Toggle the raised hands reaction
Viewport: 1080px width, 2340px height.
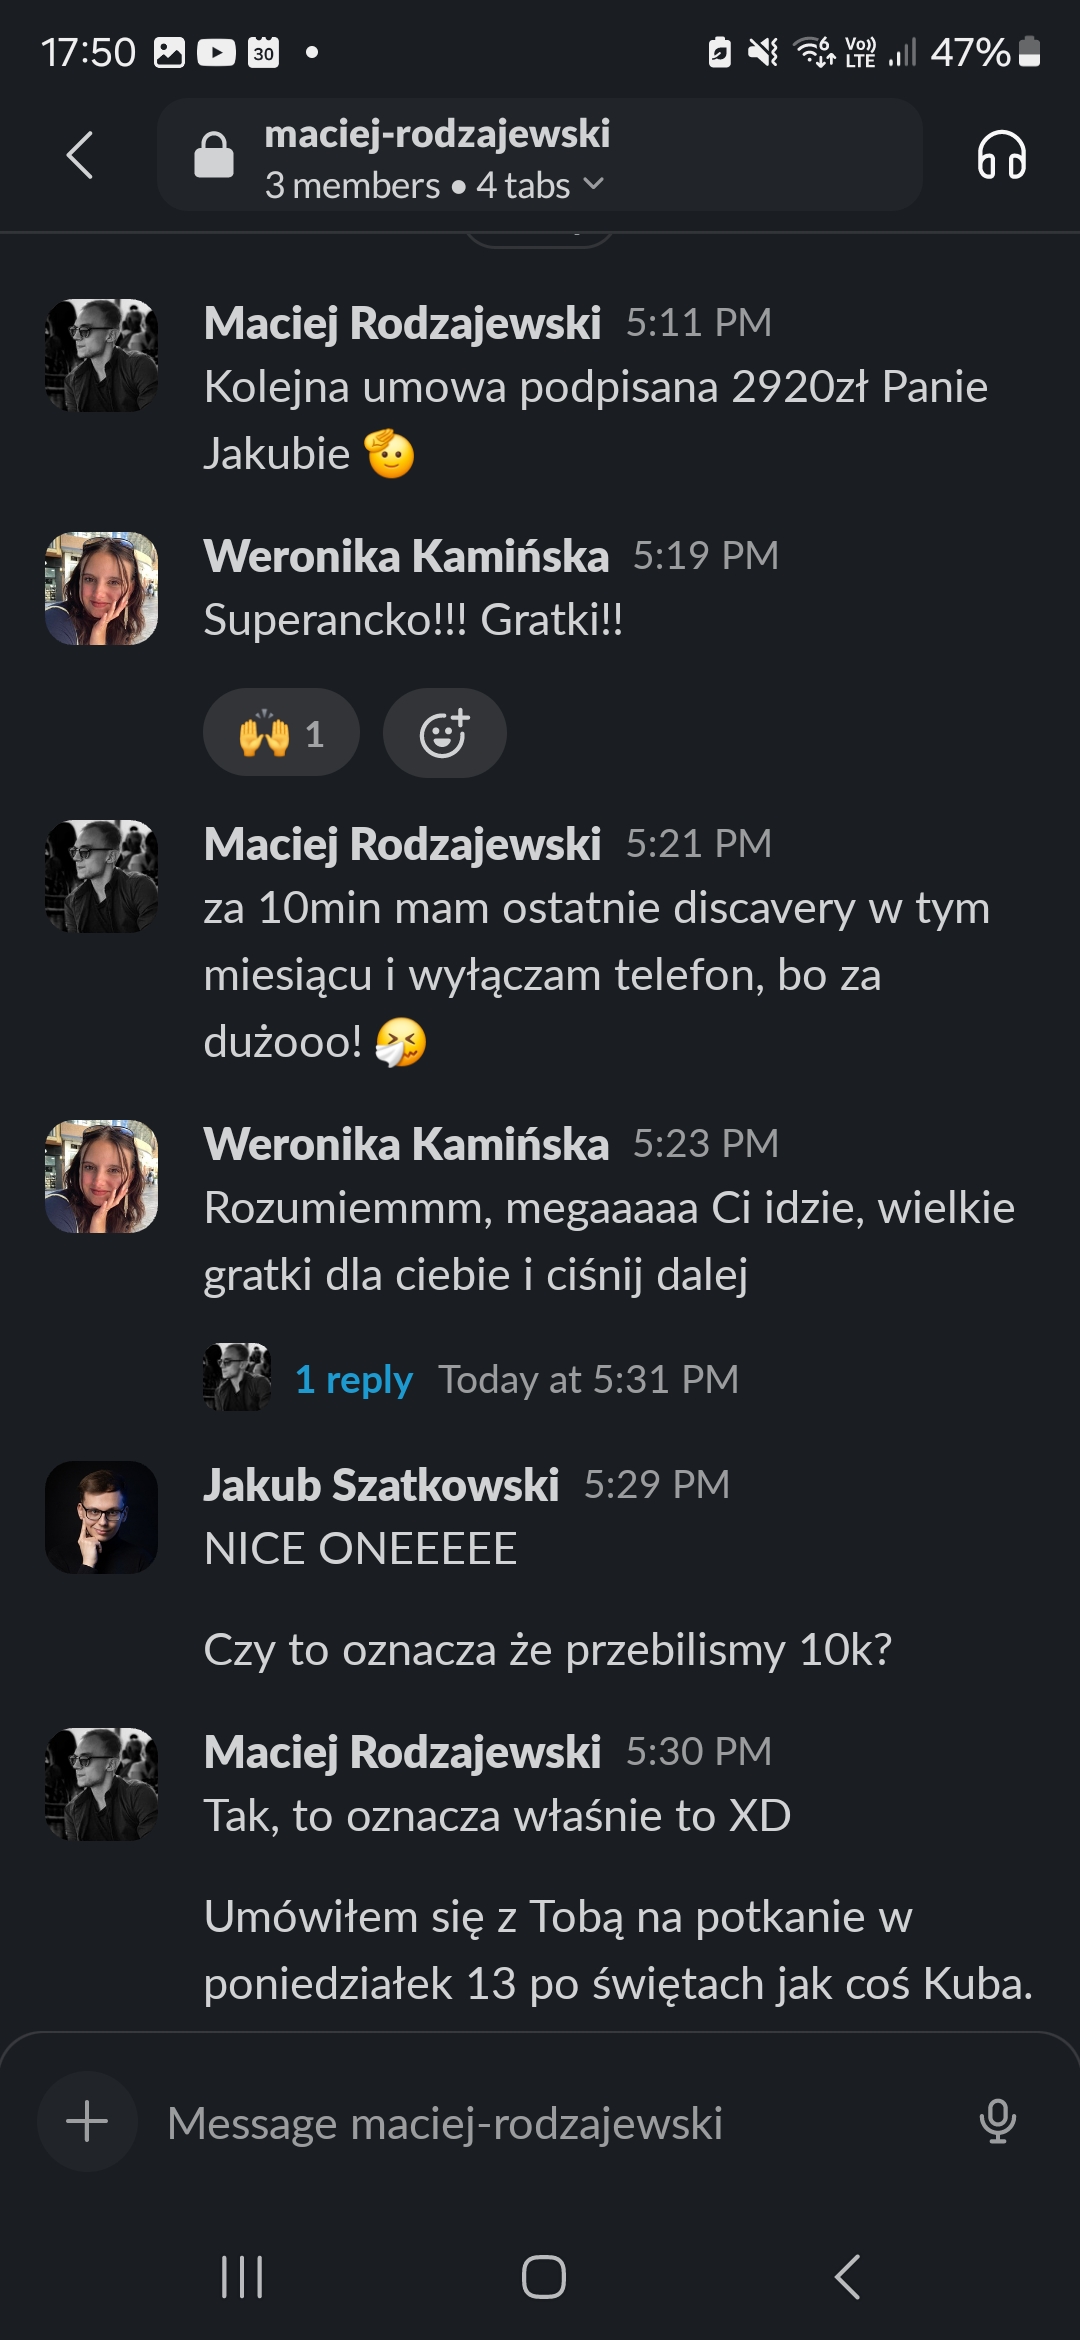click(x=281, y=733)
